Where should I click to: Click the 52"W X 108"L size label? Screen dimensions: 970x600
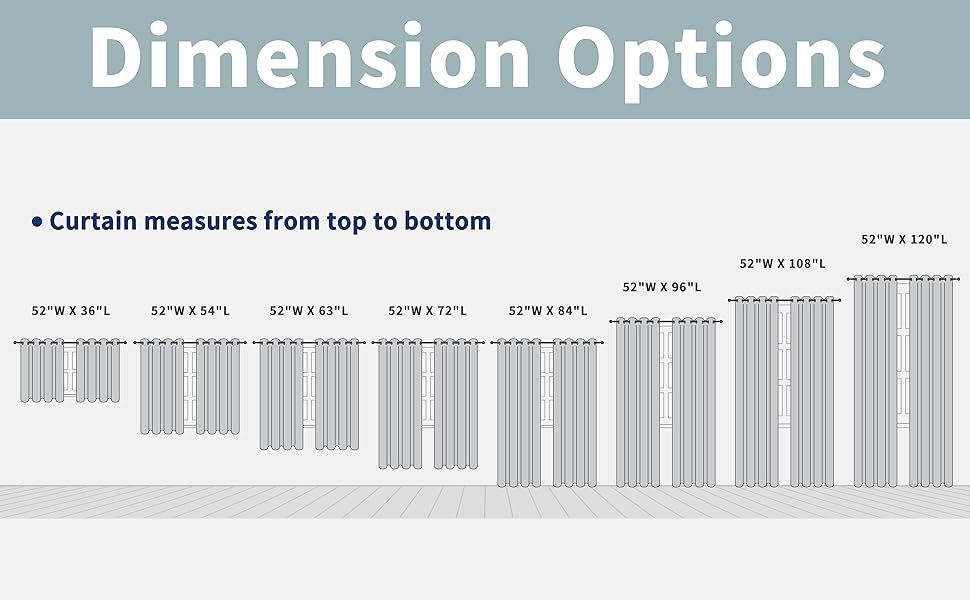click(782, 264)
